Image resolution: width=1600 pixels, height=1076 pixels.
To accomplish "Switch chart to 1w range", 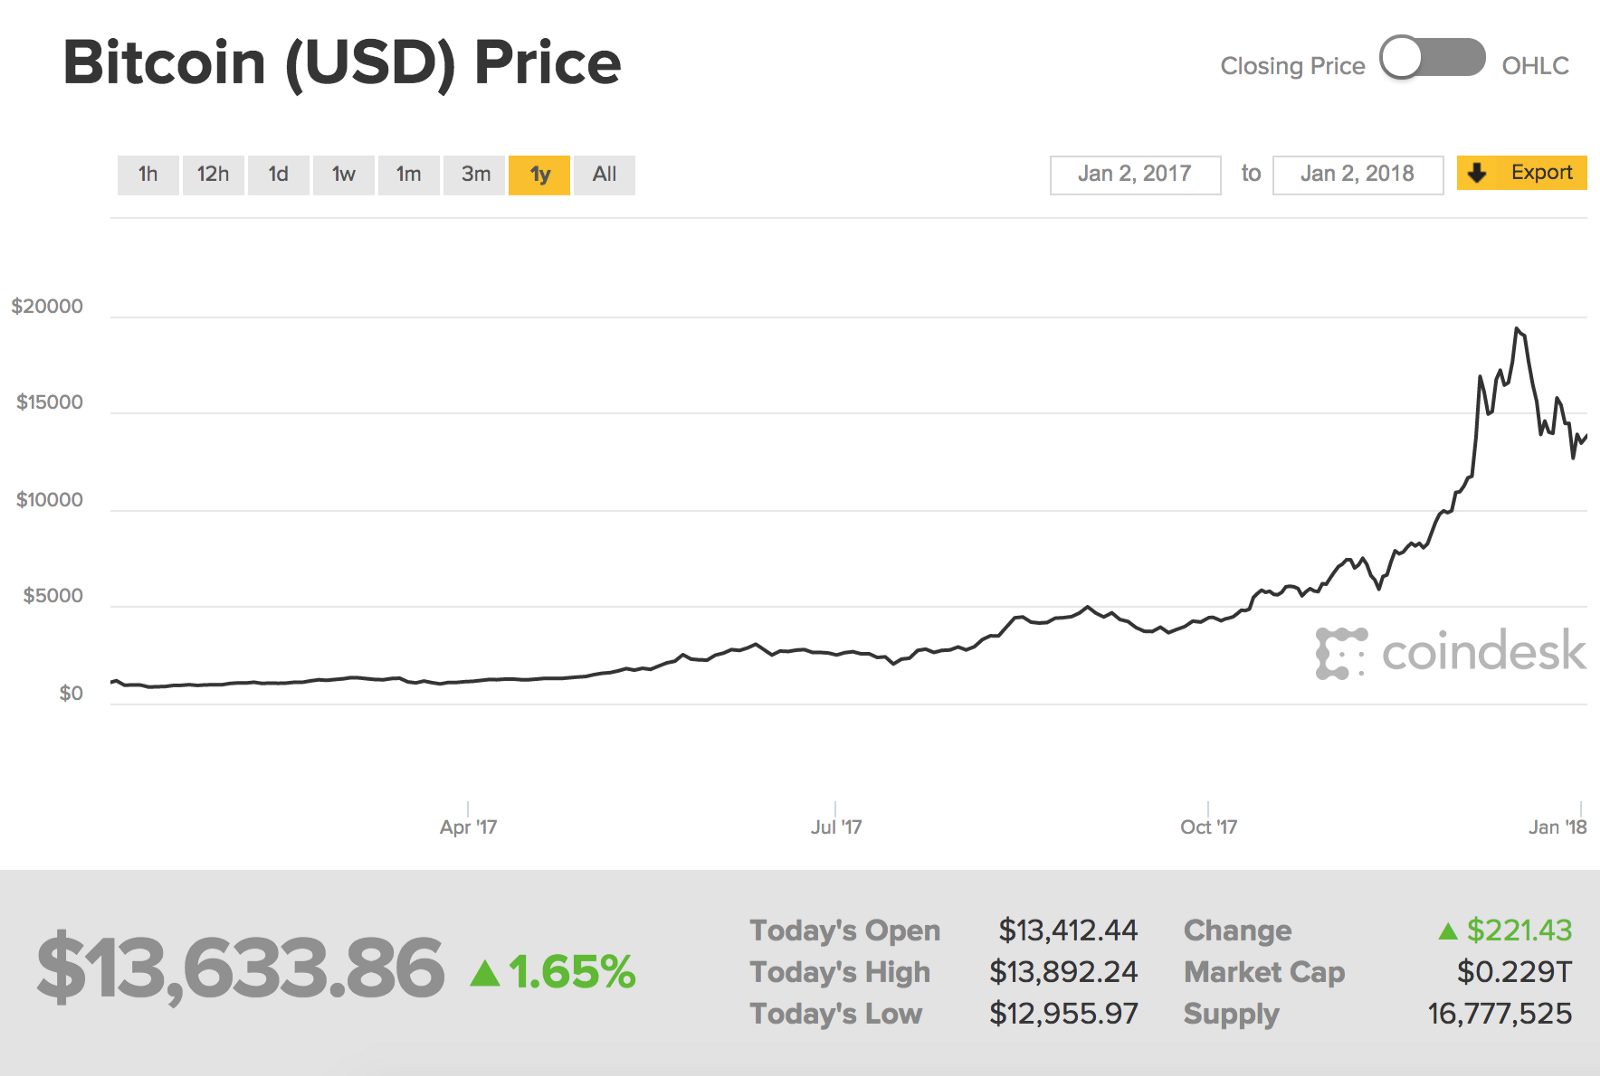I will (344, 175).
